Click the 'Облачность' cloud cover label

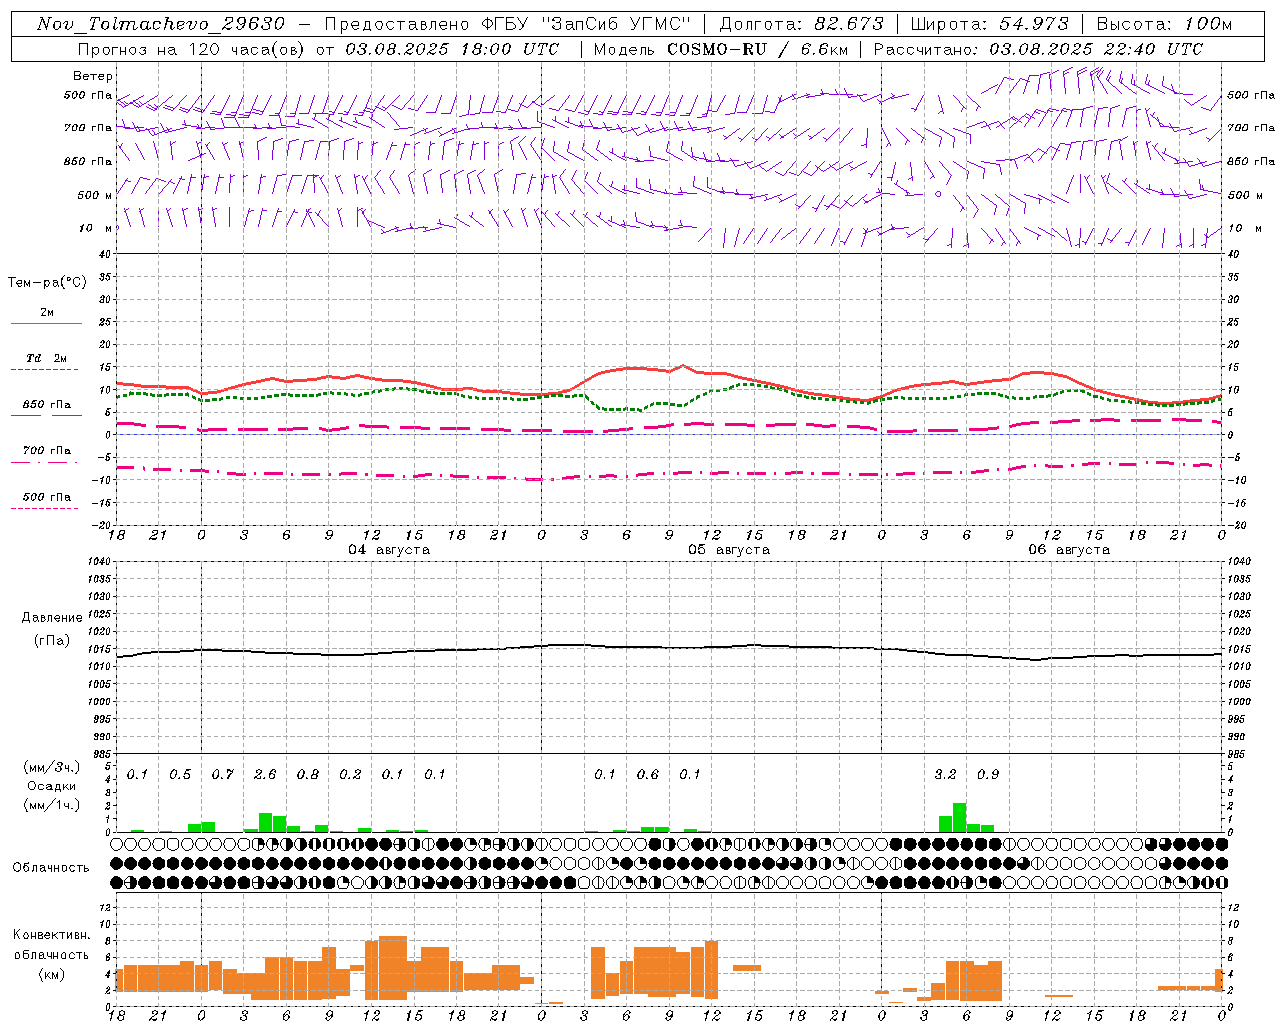click(x=51, y=868)
